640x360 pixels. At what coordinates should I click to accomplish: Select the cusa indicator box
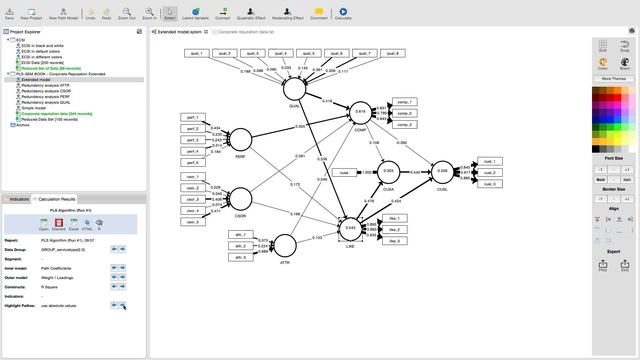pos(344,173)
